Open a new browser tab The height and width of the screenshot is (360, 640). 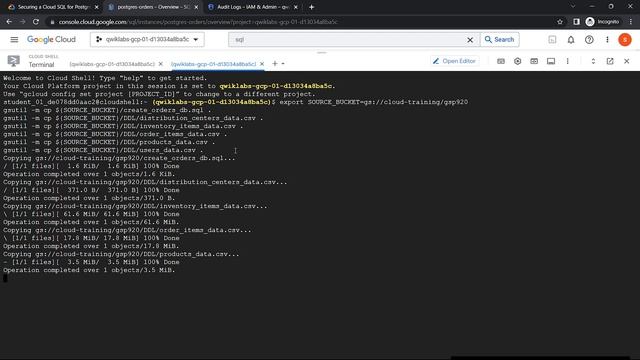coord(311,7)
